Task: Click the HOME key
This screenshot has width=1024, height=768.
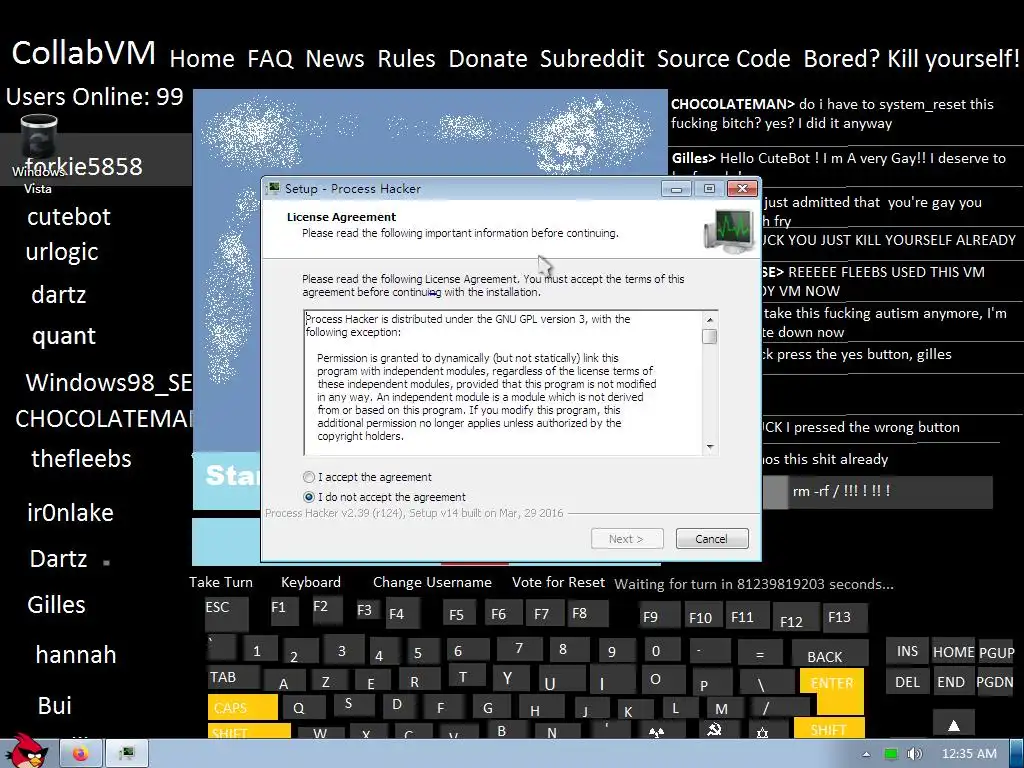Action: (x=953, y=652)
